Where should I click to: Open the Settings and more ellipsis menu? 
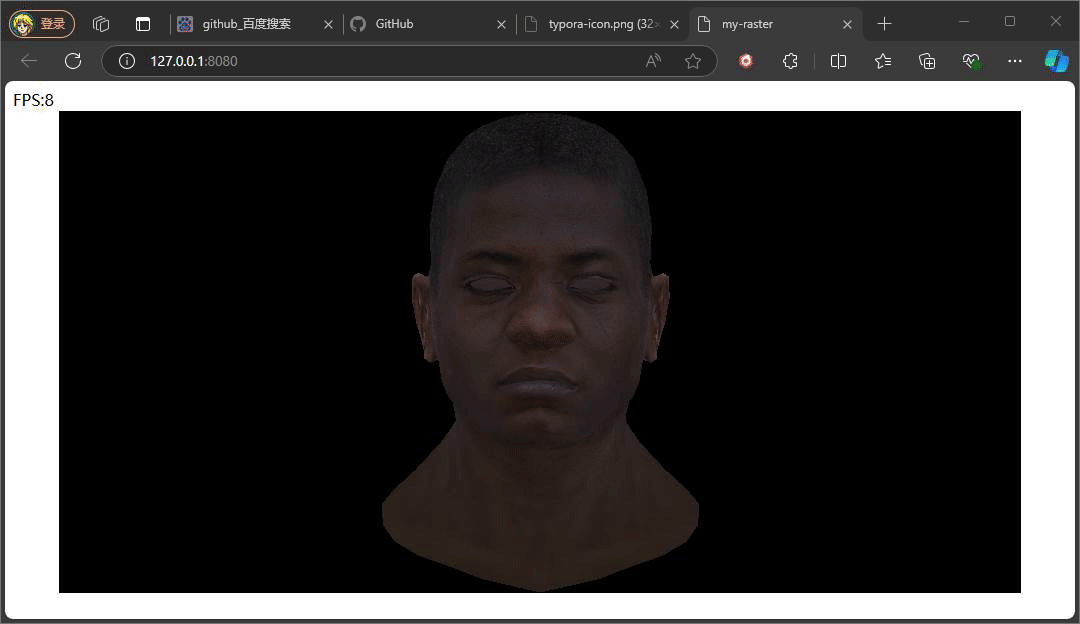[x=1015, y=61]
